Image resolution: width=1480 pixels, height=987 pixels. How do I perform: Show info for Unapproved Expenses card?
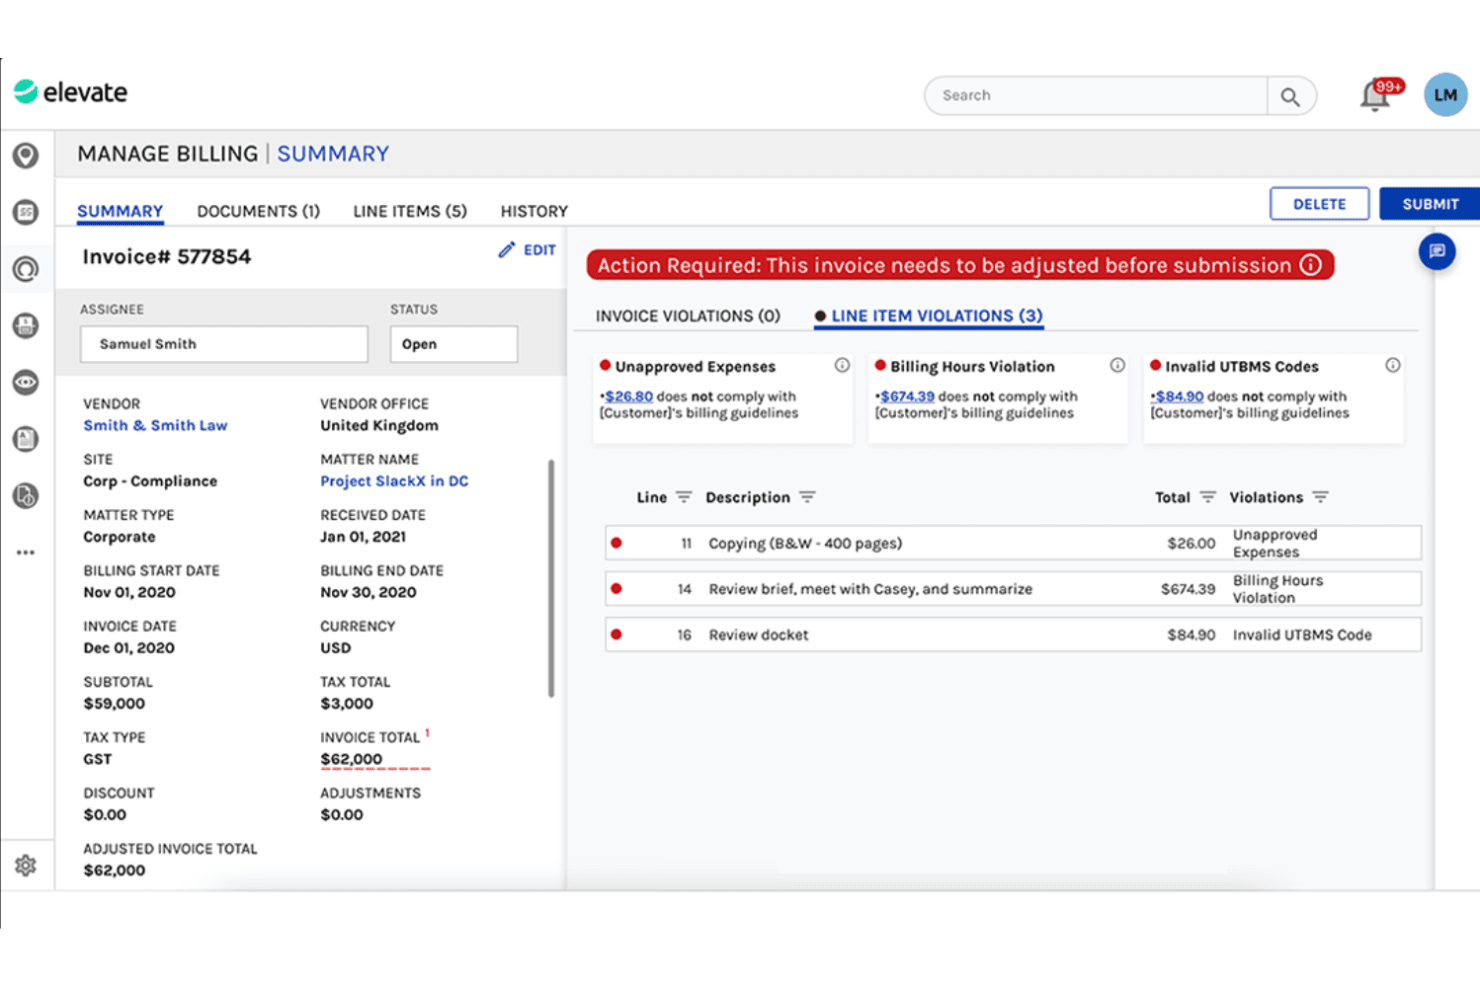(842, 366)
